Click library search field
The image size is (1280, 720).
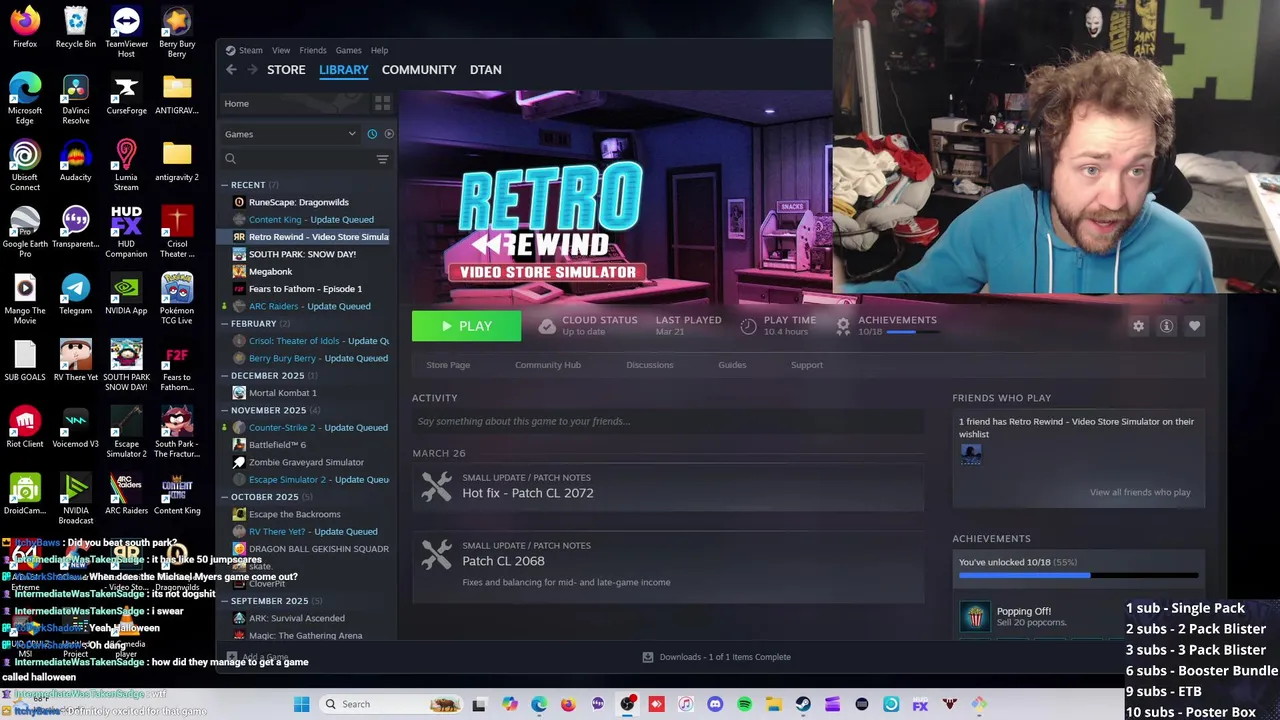click(300, 159)
